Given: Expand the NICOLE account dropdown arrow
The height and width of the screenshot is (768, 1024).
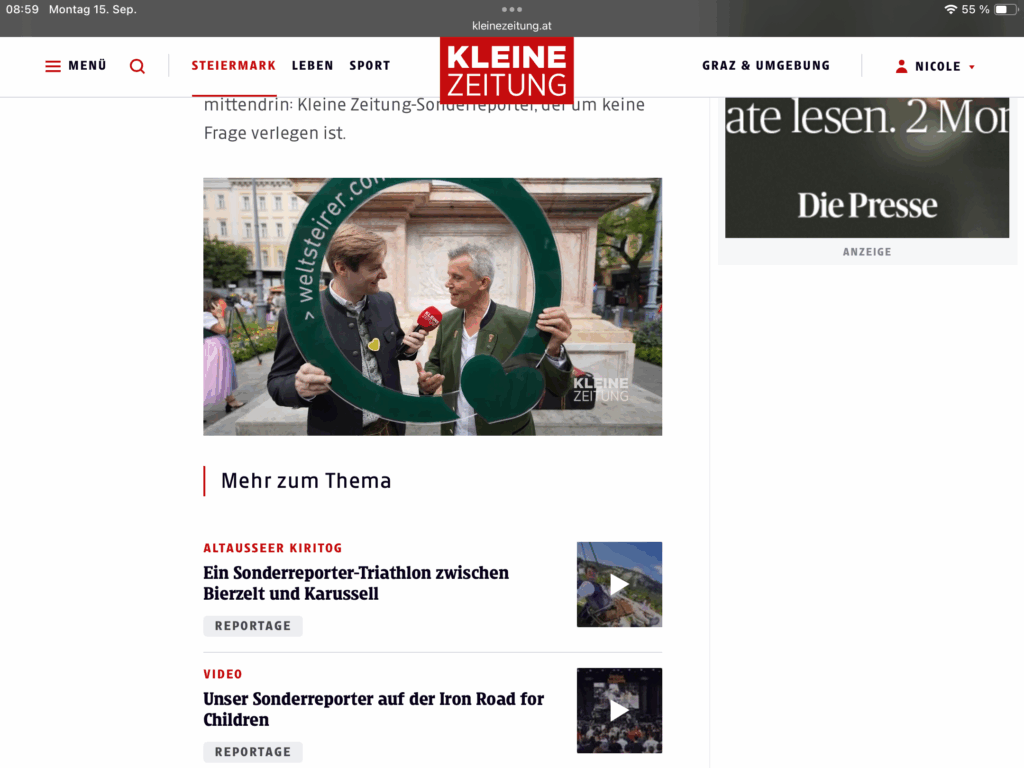Looking at the screenshot, I should pyautogui.click(x=972, y=67).
